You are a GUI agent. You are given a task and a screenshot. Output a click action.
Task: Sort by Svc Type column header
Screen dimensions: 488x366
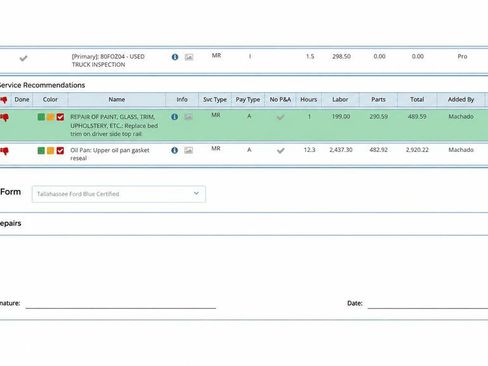[x=215, y=100]
